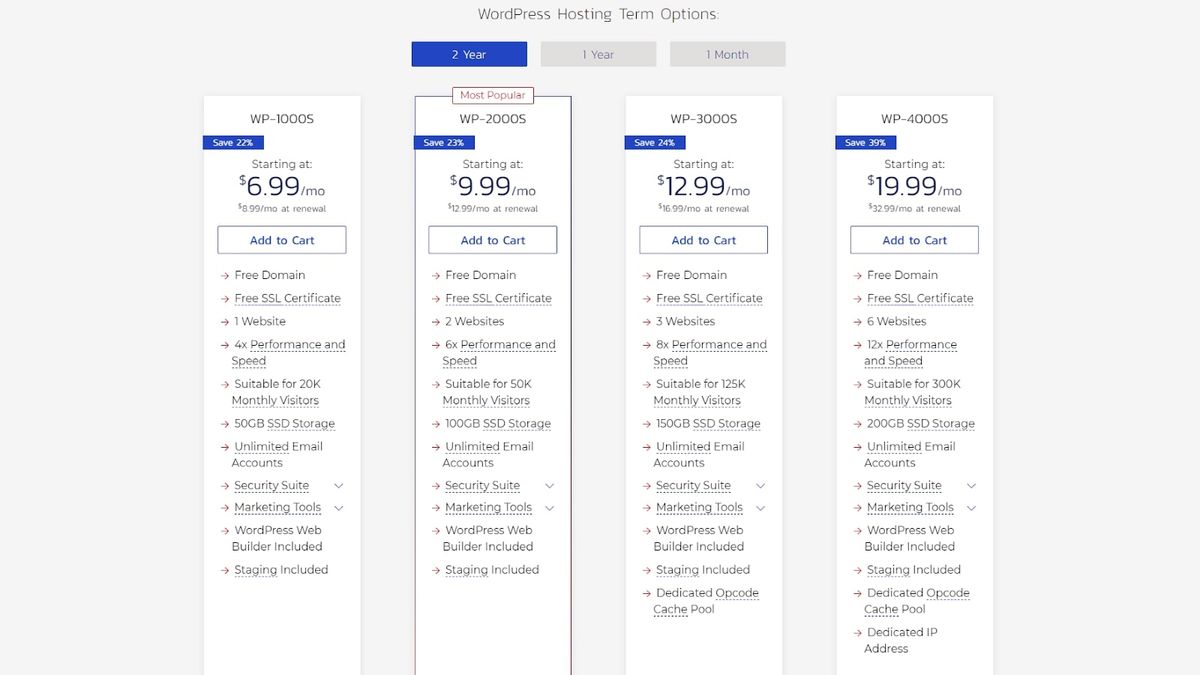Add the WP-4000S plan to cart

[x=914, y=240]
